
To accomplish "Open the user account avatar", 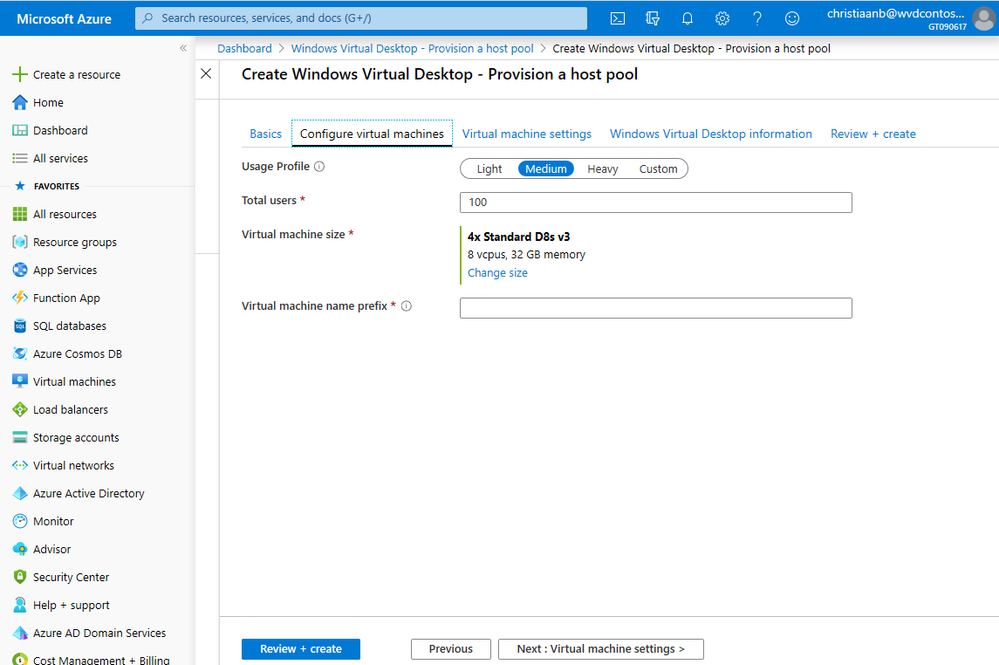I will pyautogui.click(x=984, y=18).
